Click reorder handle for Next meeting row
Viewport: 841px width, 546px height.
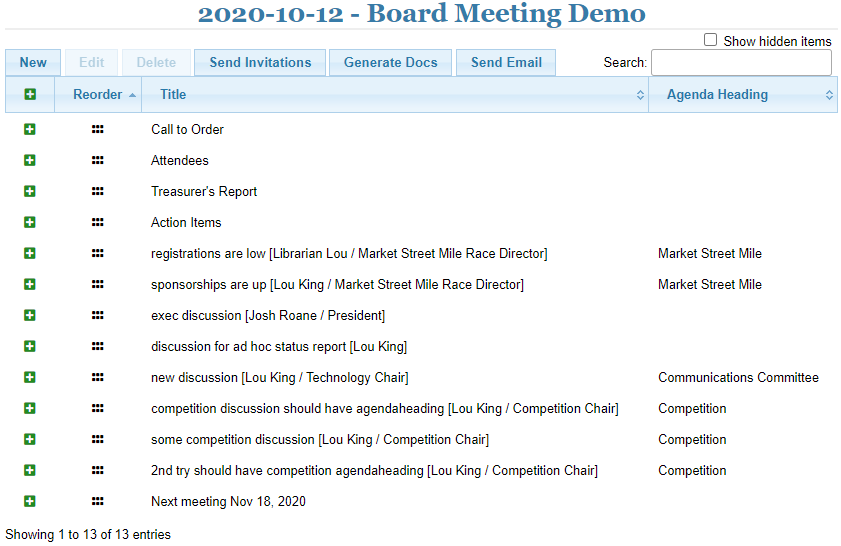point(98,501)
